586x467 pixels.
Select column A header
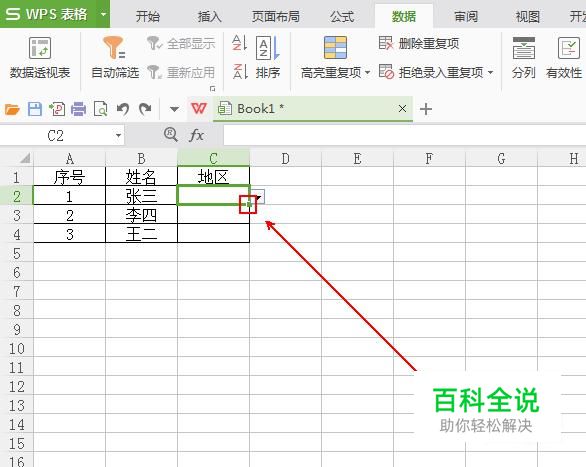click(x=70, y=159)
